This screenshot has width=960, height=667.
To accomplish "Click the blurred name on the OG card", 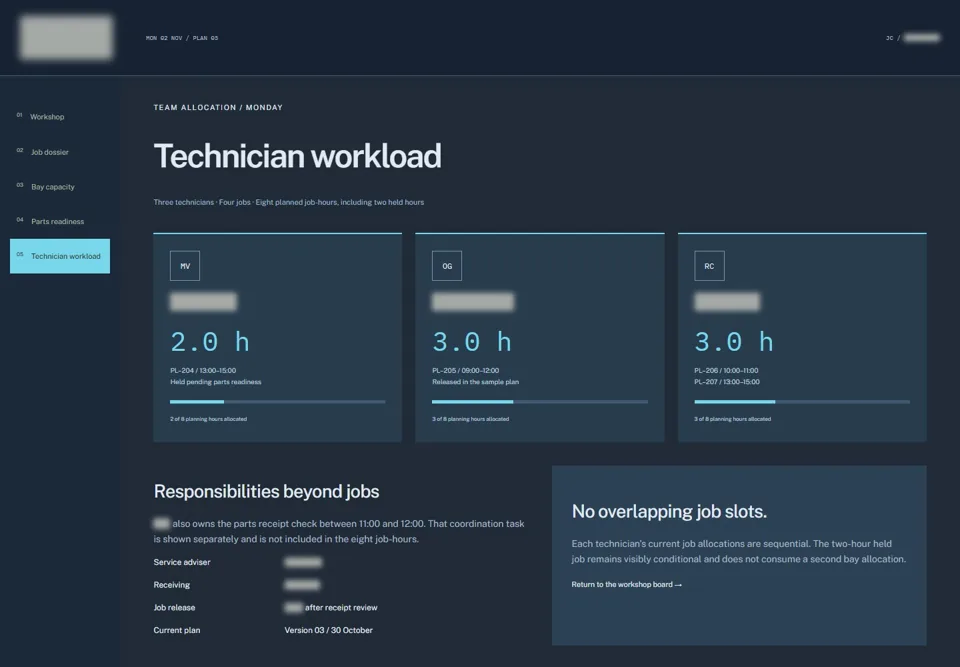I will 473,301.
